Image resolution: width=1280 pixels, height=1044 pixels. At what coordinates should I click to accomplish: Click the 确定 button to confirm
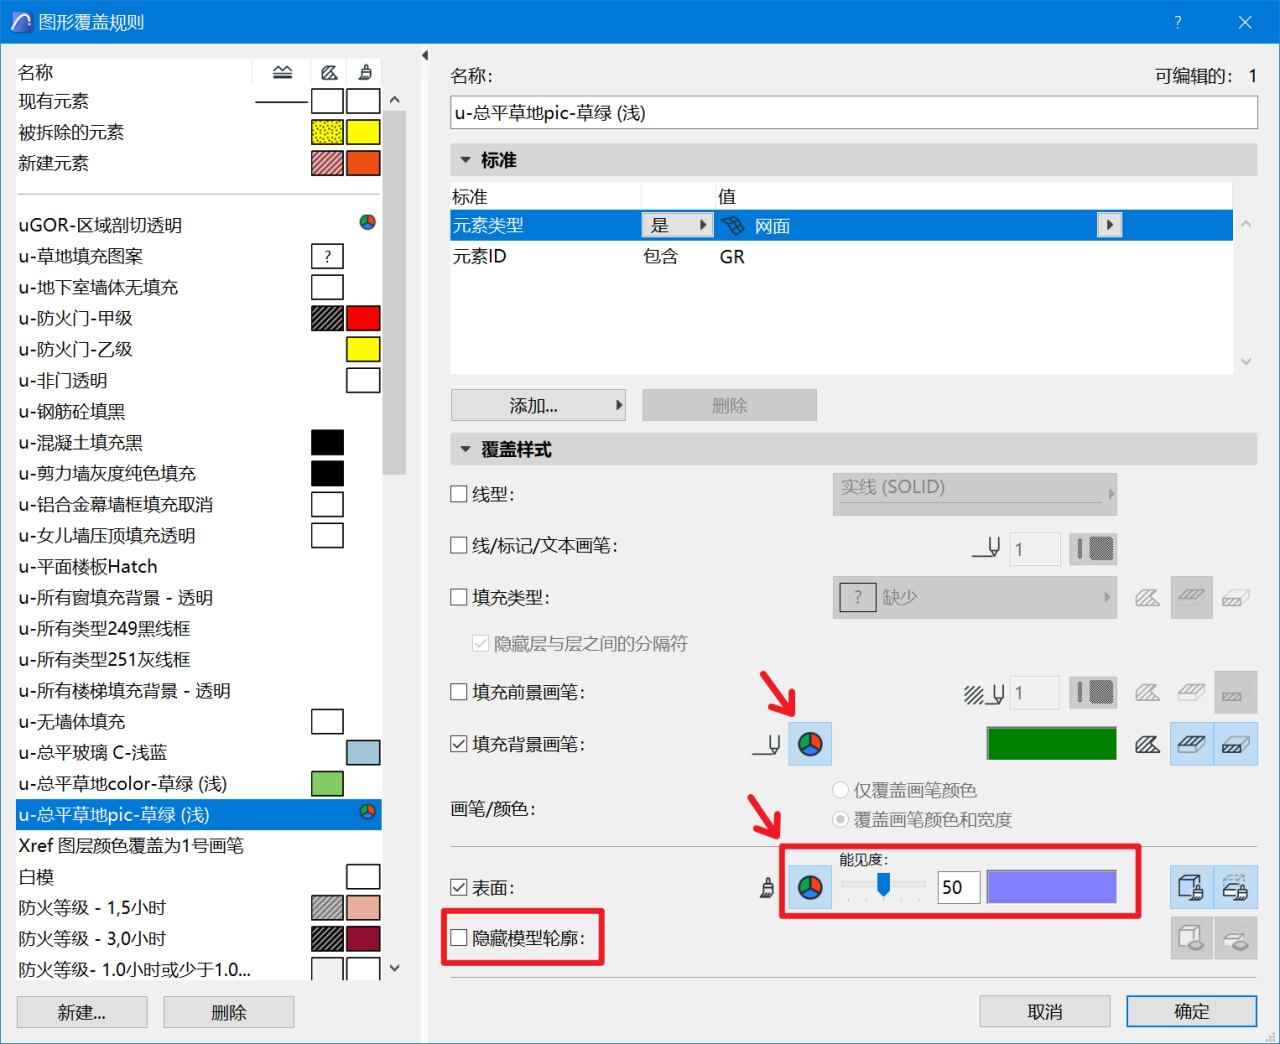click(1191, 1011)
